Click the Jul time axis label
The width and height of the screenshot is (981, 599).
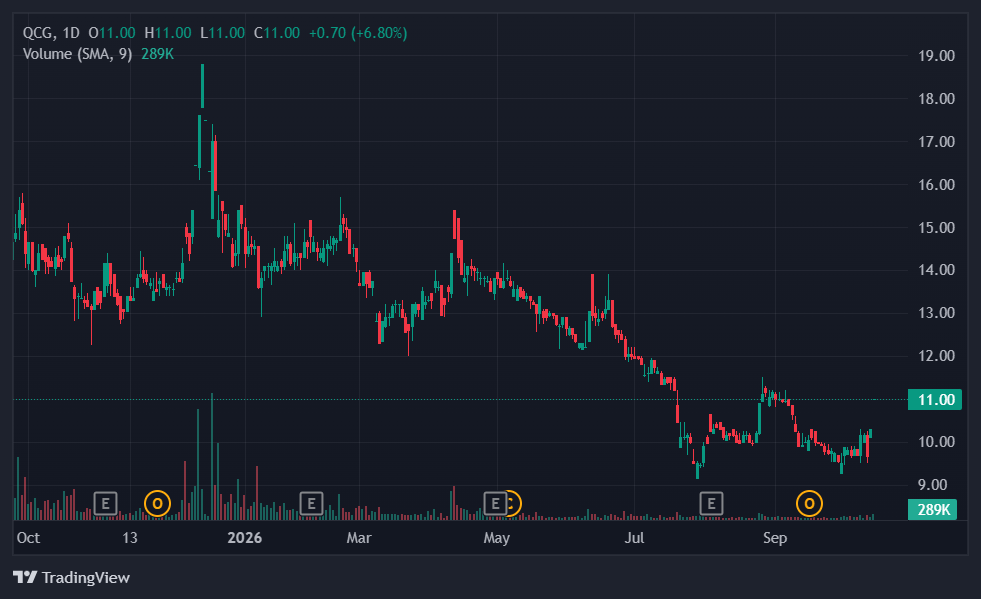point(634,538)
